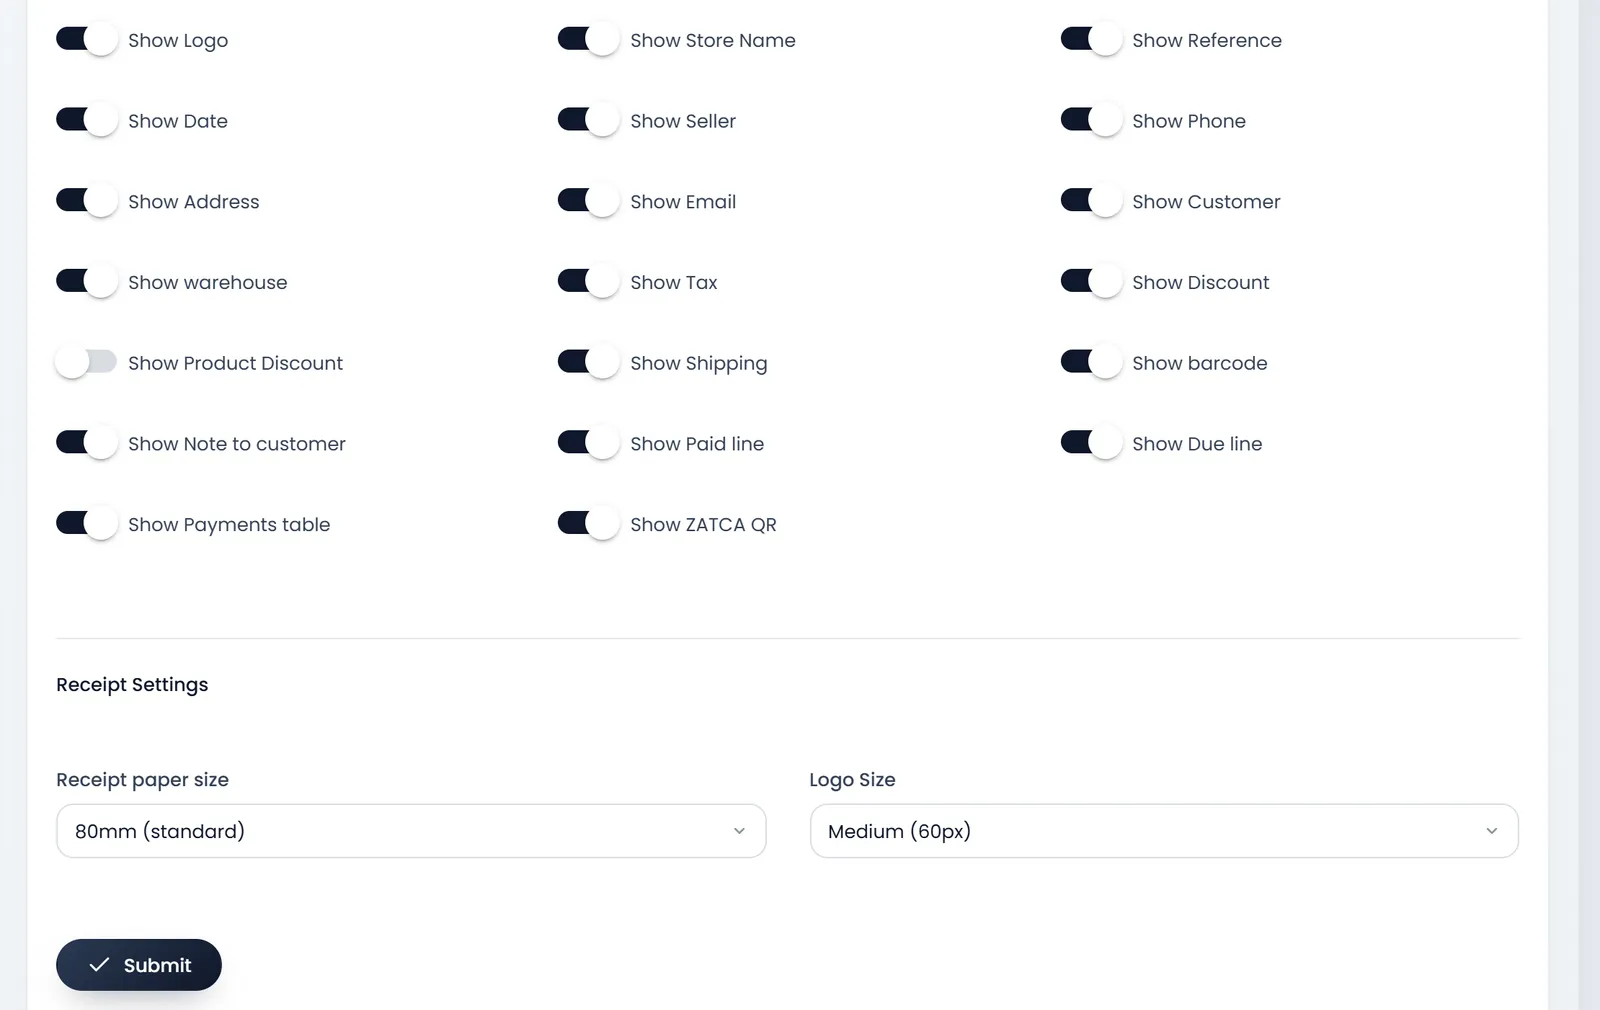
Task: Open the Logo Size dropdown
Action: 1164,831
